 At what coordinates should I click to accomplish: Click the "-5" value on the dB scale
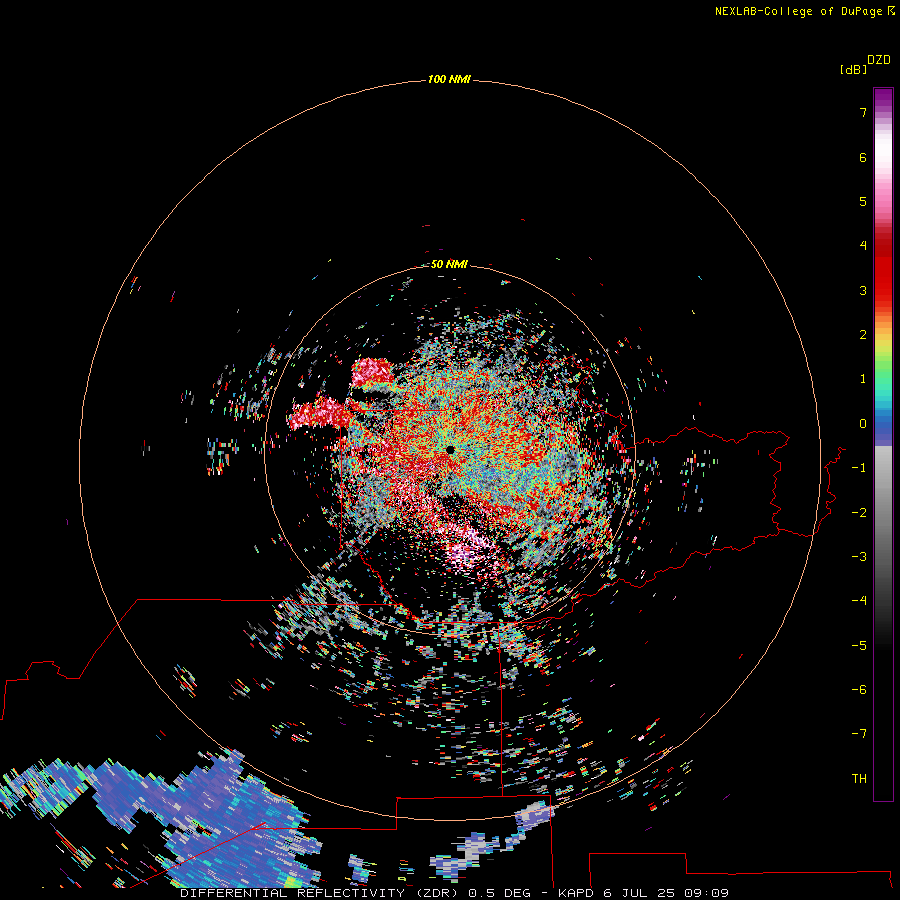point(859,646)
